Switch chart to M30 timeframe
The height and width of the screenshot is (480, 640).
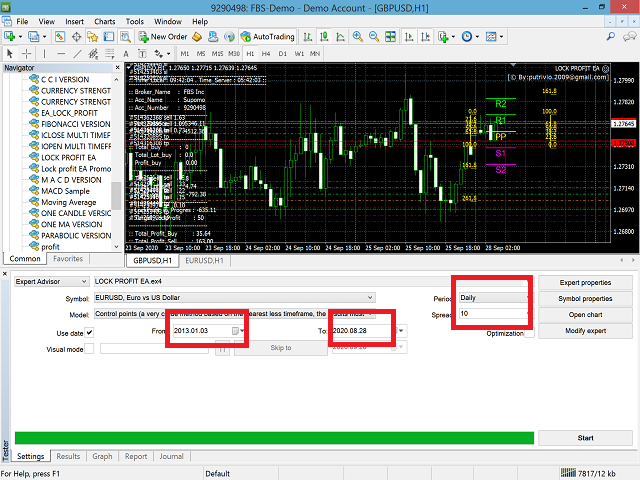pos(234,53)
